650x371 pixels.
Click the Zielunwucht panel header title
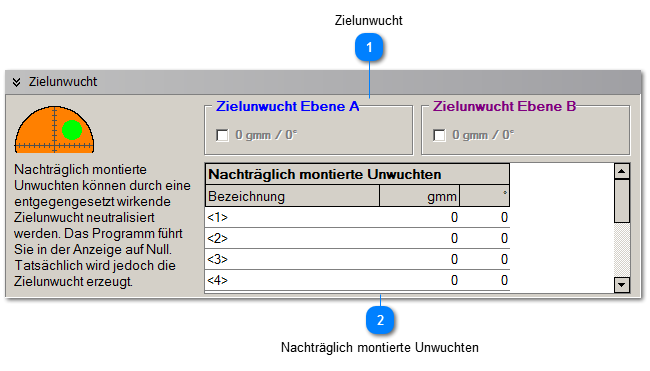click(63, 82)
